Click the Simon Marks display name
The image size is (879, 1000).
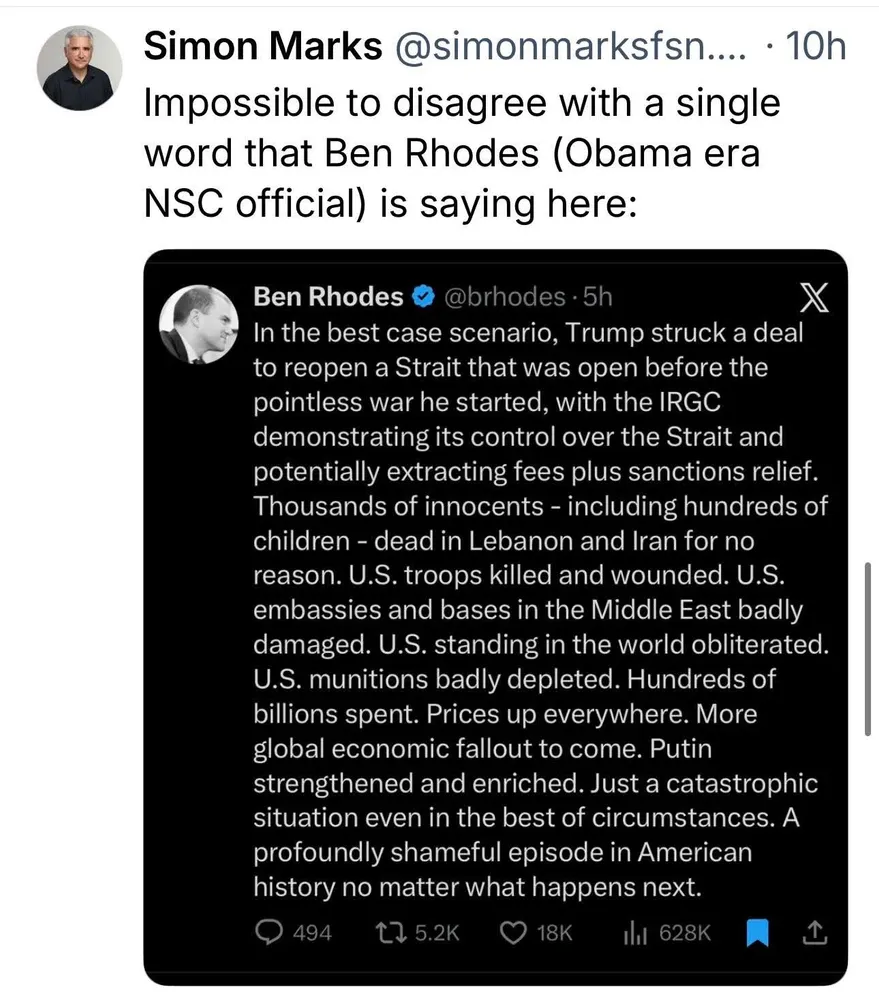tap(264, 46)
